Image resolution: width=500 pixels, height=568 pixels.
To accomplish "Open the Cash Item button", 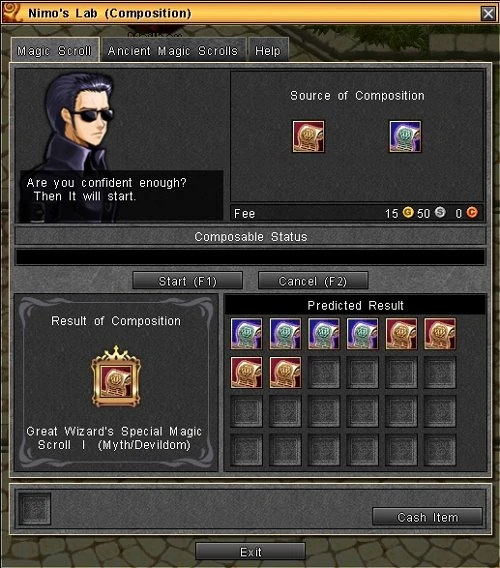I will tap(428, 517).
